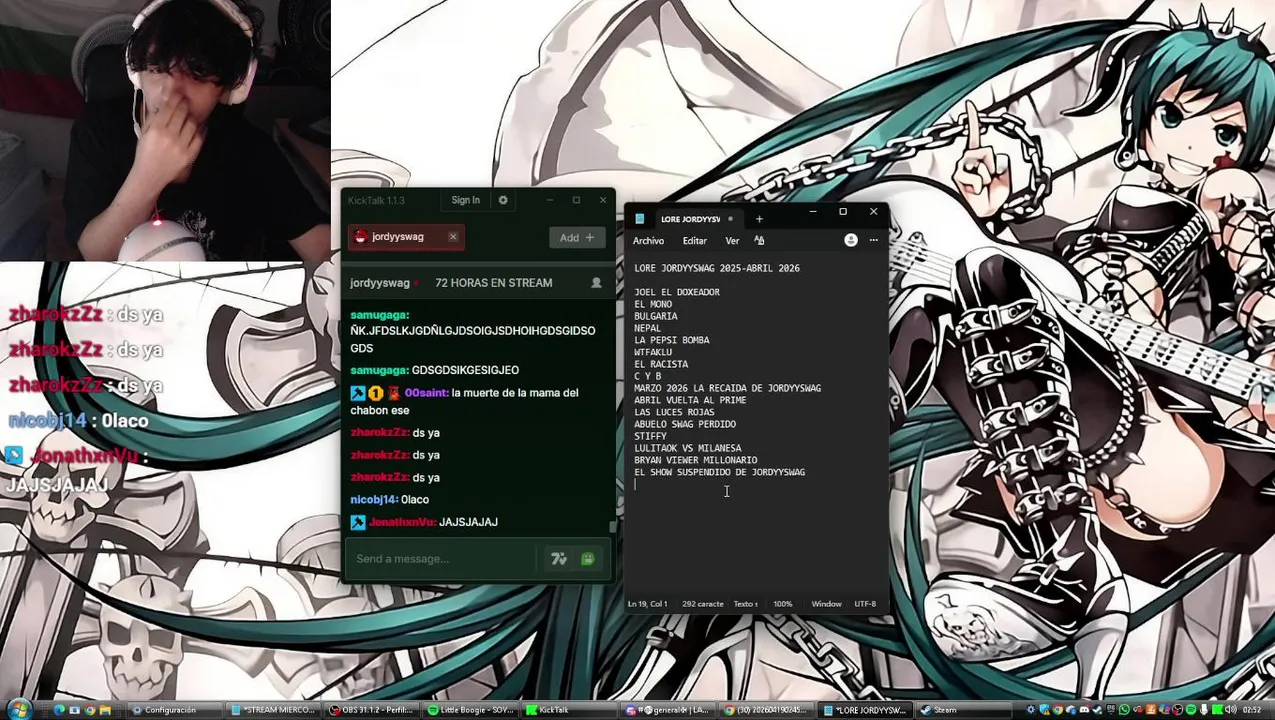
Task: Focus the Send a message field
Action: tap(441, 558)
